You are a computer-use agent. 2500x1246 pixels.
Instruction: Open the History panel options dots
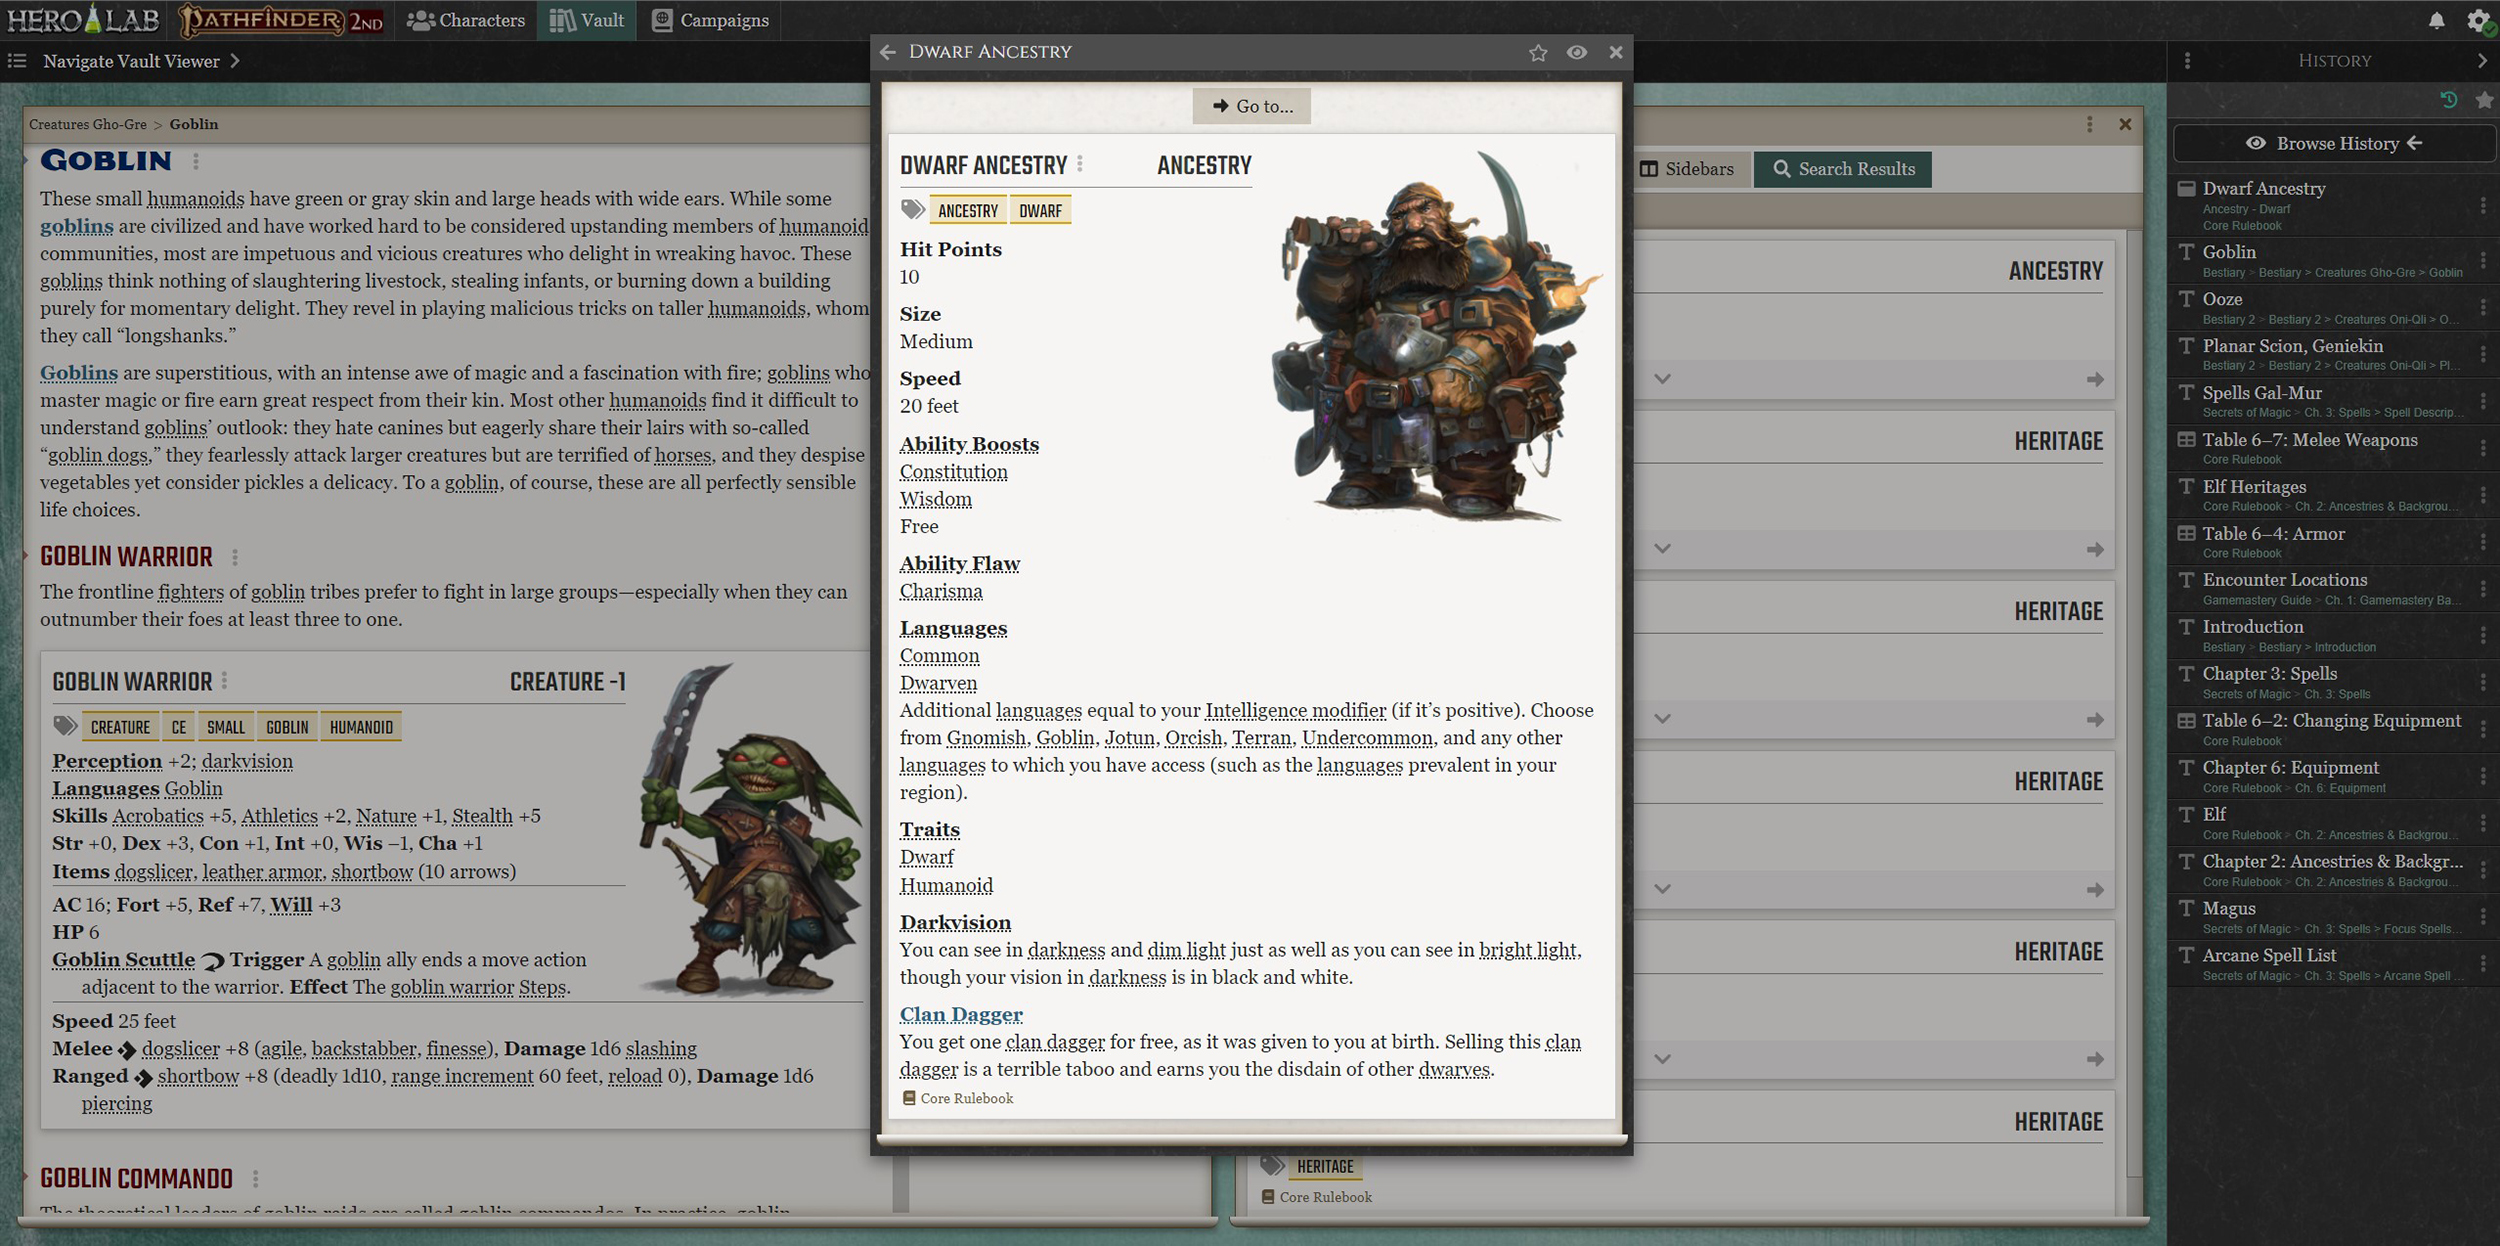(2187, 61)
